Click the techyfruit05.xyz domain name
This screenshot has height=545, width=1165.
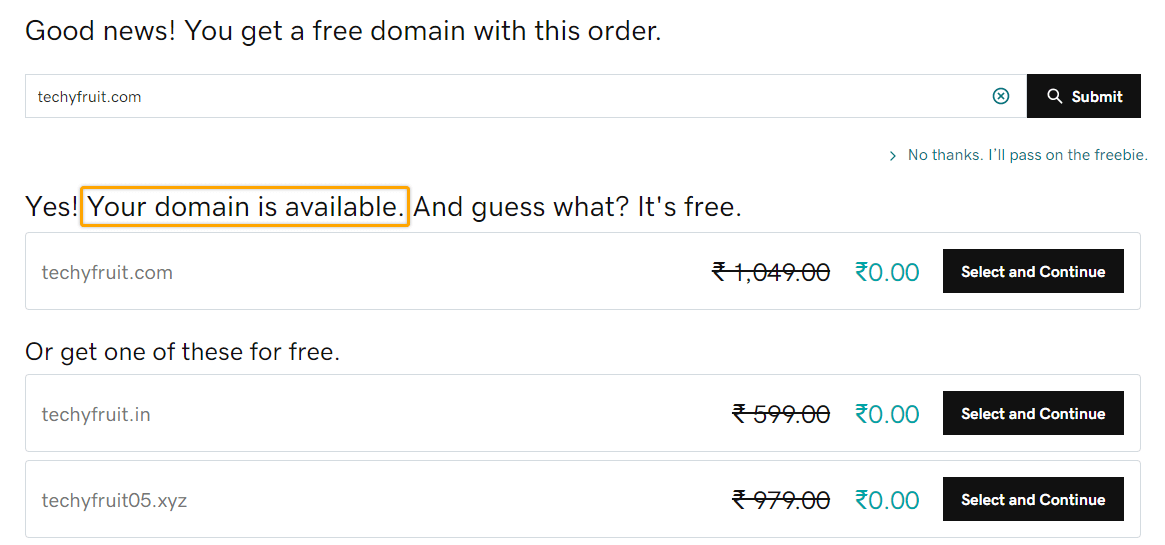coord(114,500)
